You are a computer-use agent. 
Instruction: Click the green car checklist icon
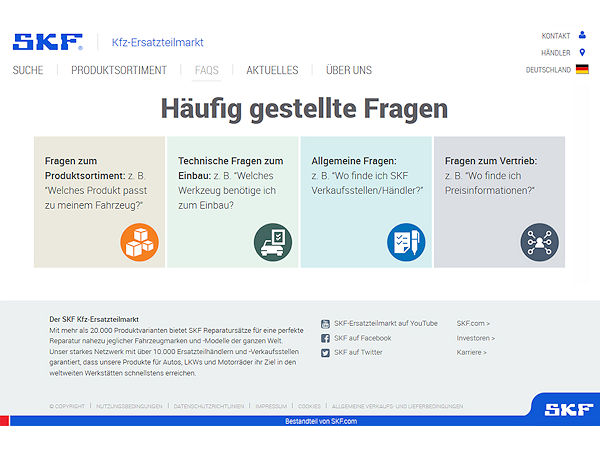(x=273, y=242)
